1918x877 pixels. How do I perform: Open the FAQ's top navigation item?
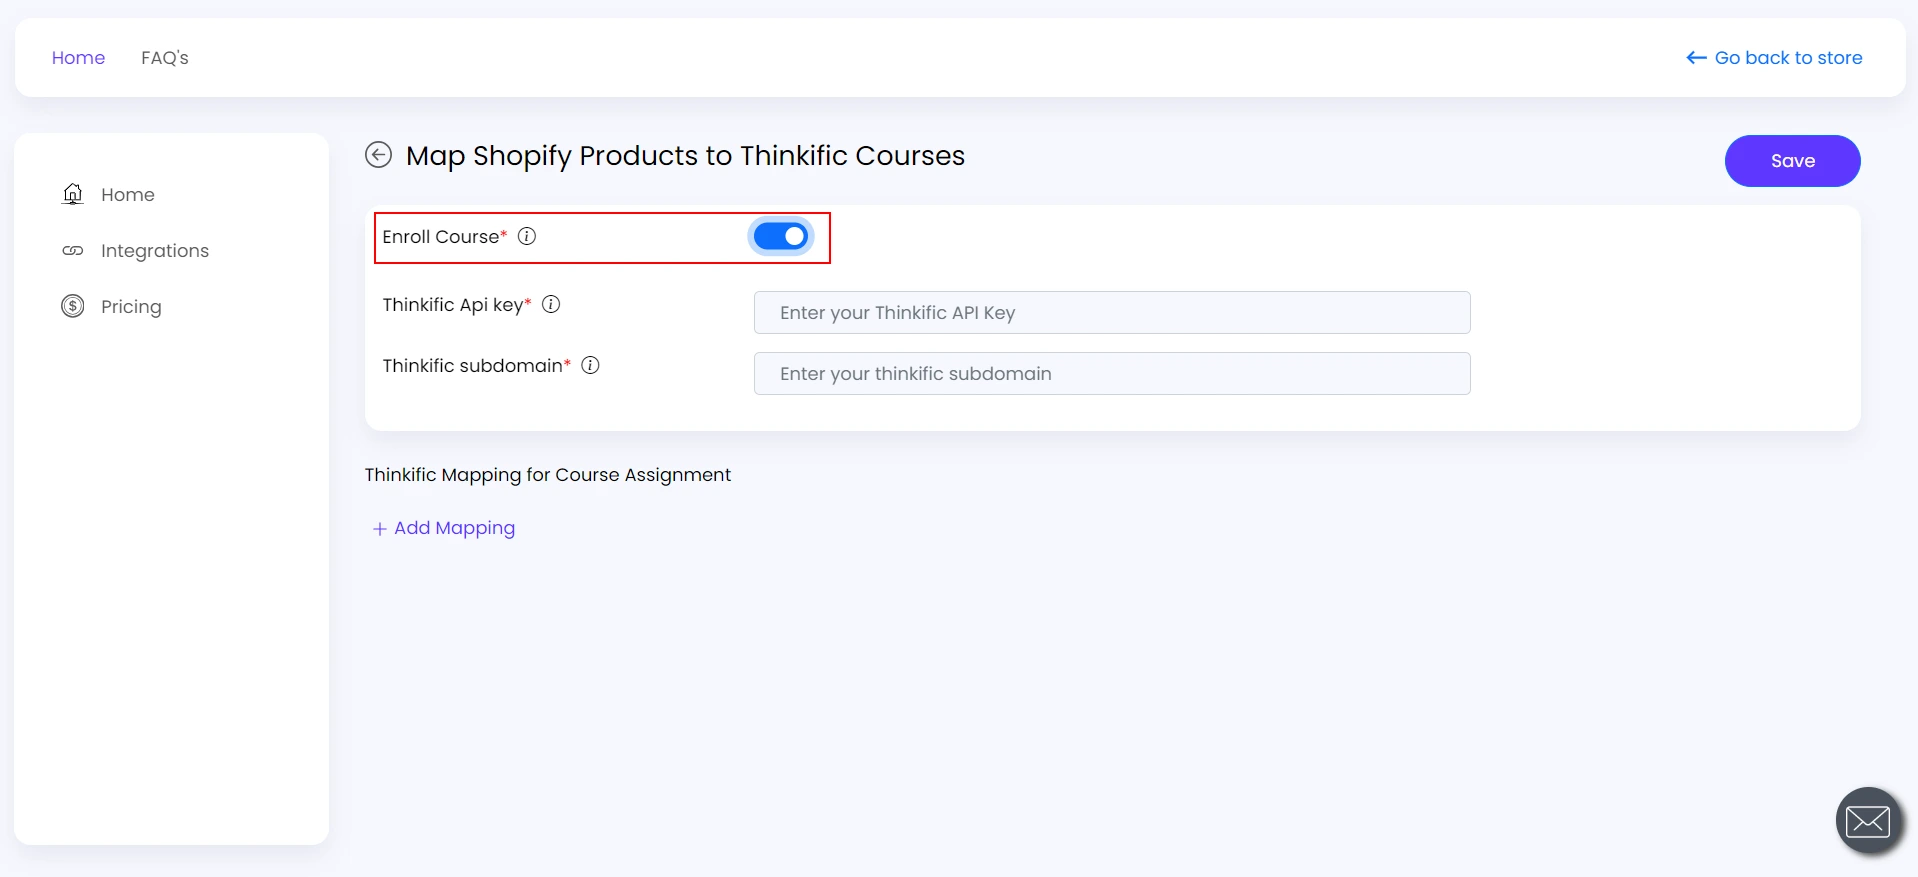(165, 58)
